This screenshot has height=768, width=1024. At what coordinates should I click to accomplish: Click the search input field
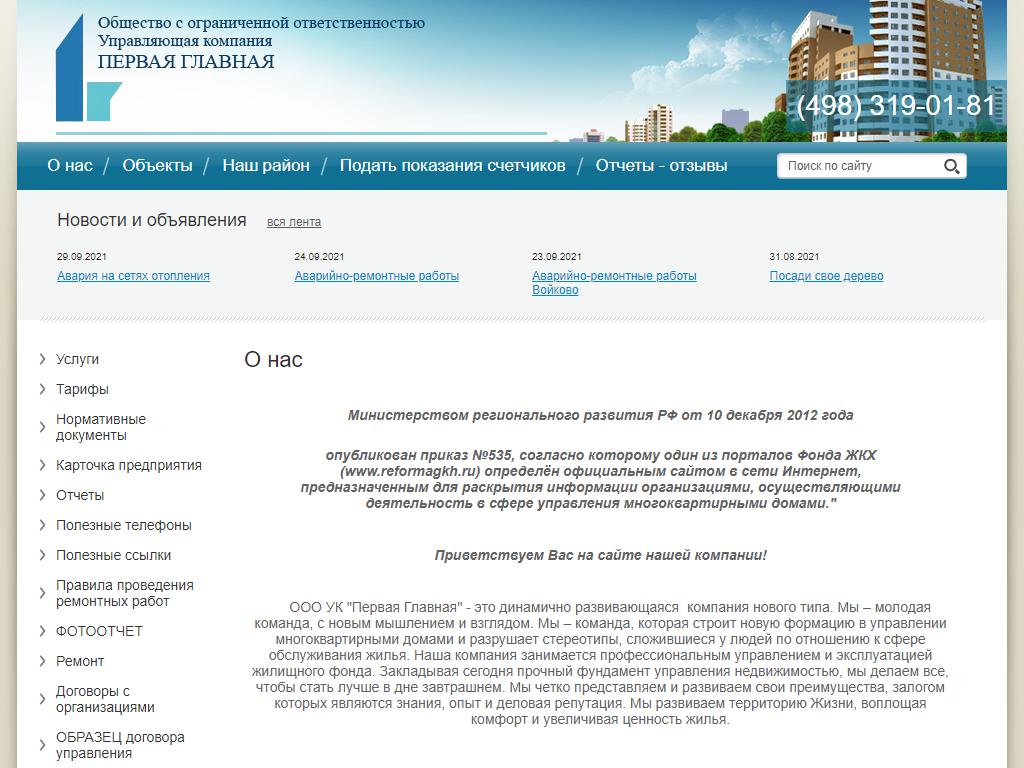click(858, 166)
